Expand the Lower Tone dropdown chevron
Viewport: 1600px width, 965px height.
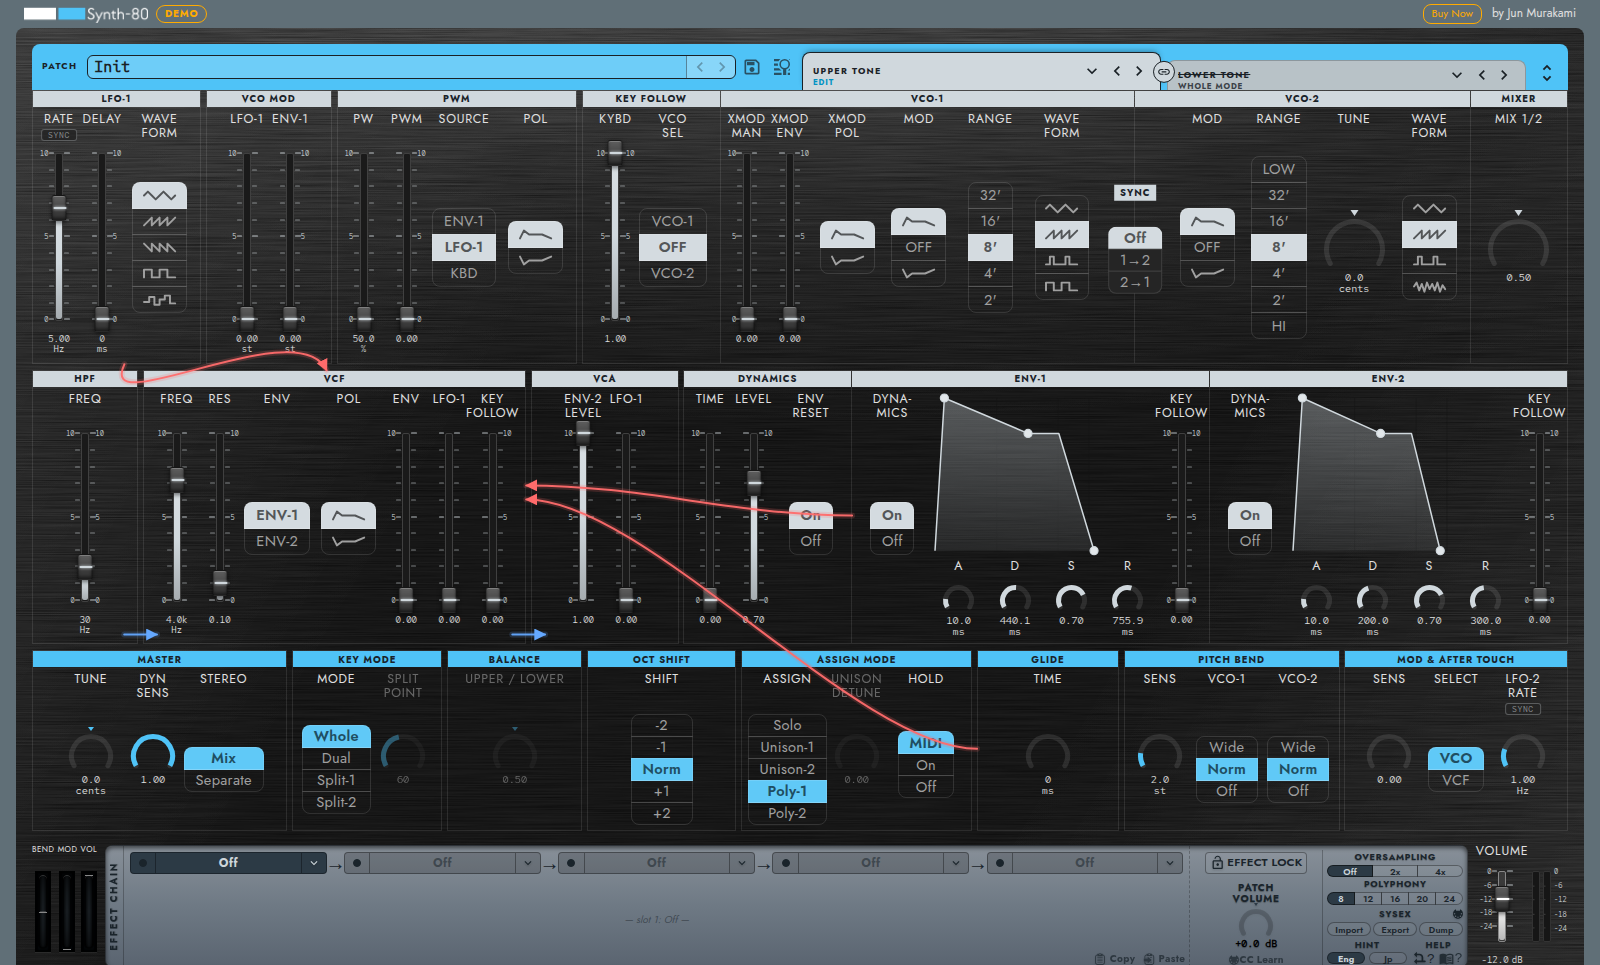tap(1456, 75)
